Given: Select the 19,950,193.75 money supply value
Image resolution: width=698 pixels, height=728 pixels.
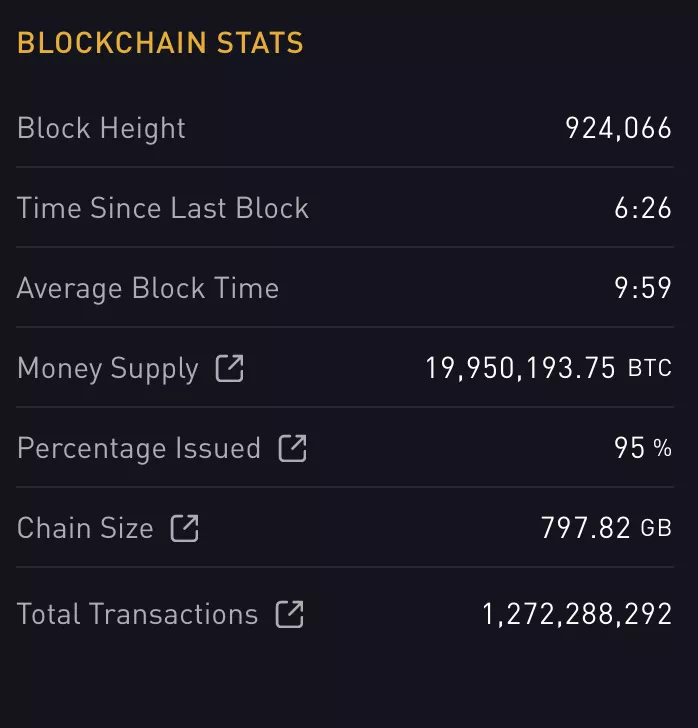Looking at the screenshot, I should click(520, 368).
